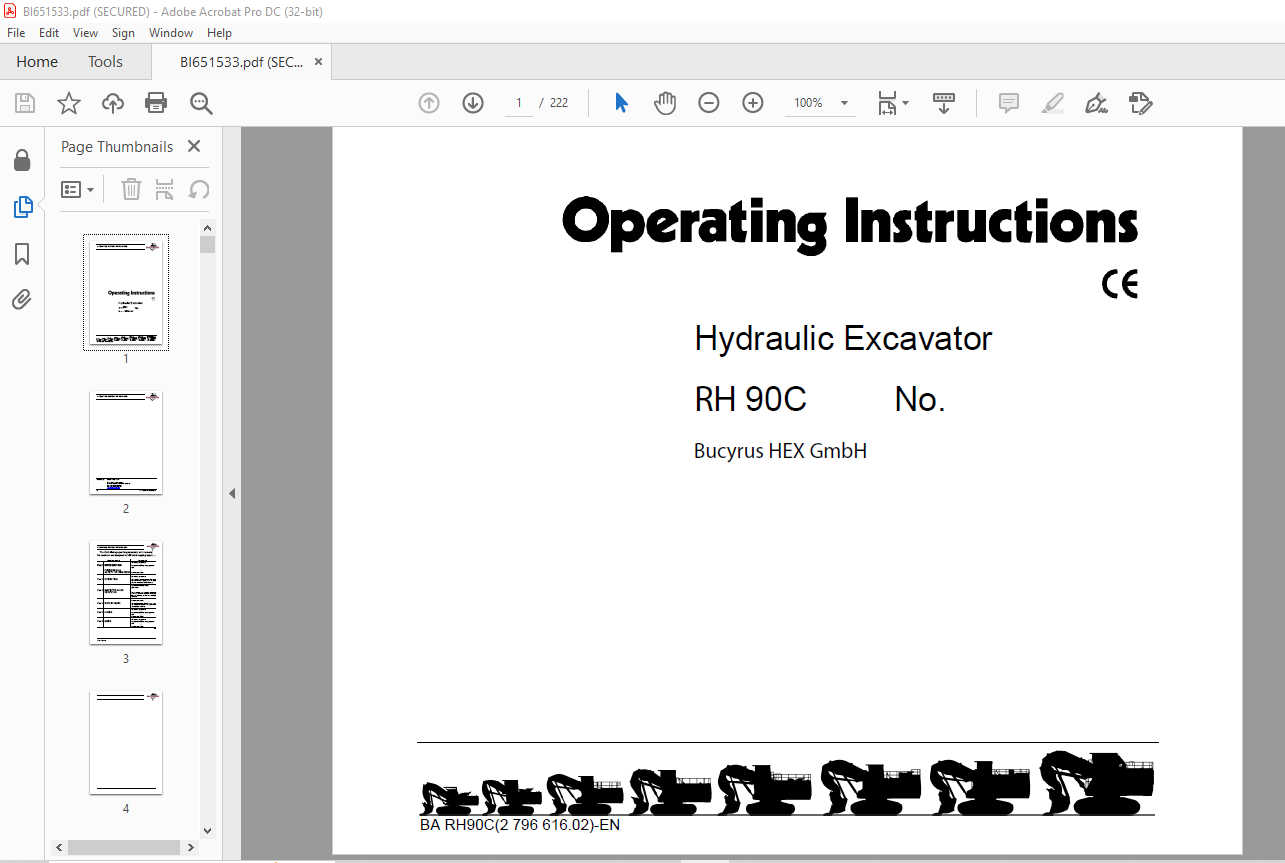Image resolution: width=1285 pixels, height=863 pixels.
Task: Add a comment sticky note
Action: pos(1009,103)
